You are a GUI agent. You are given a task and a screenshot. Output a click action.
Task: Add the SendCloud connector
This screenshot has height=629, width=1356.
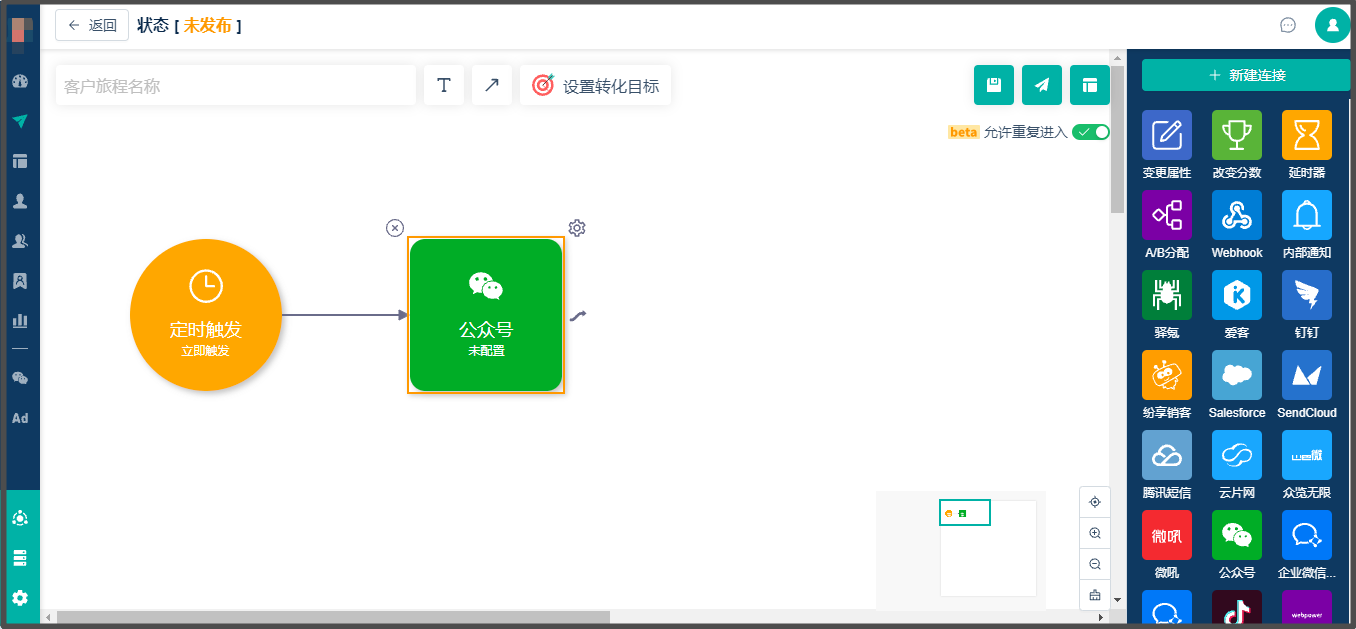(1307, 375)
